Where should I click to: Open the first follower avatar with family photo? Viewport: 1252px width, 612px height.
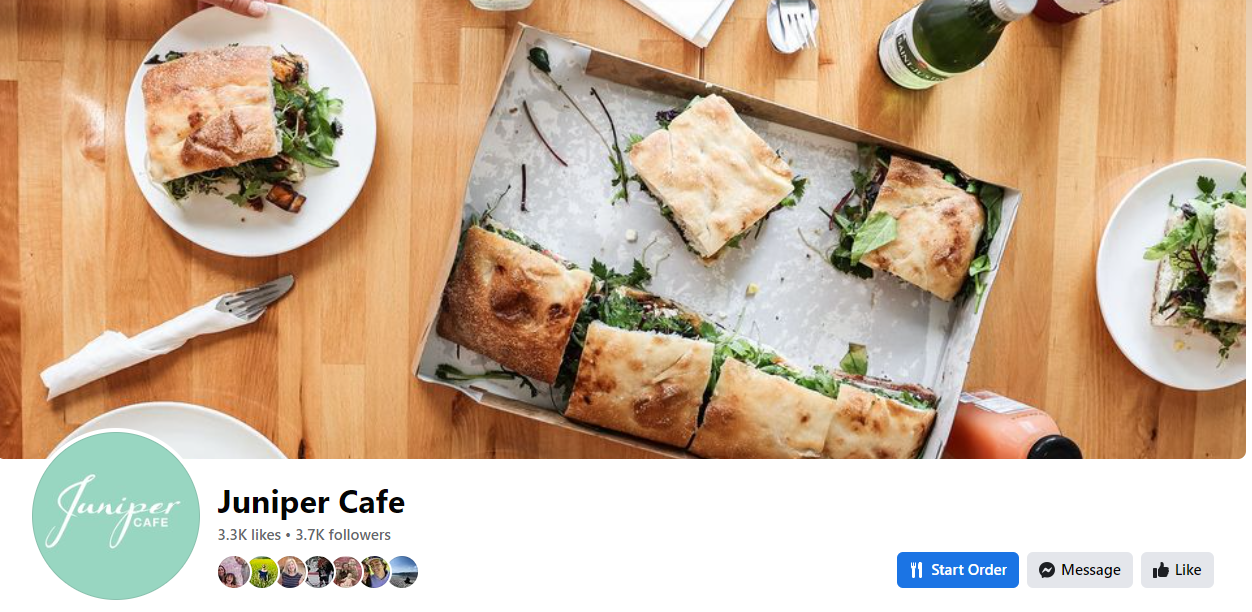point(234,572)
